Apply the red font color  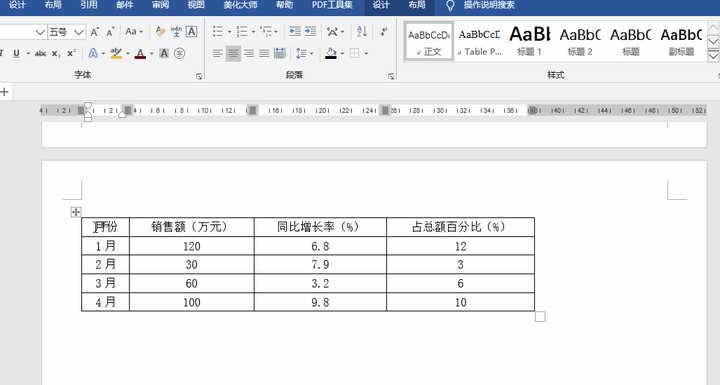pos(141,53)
